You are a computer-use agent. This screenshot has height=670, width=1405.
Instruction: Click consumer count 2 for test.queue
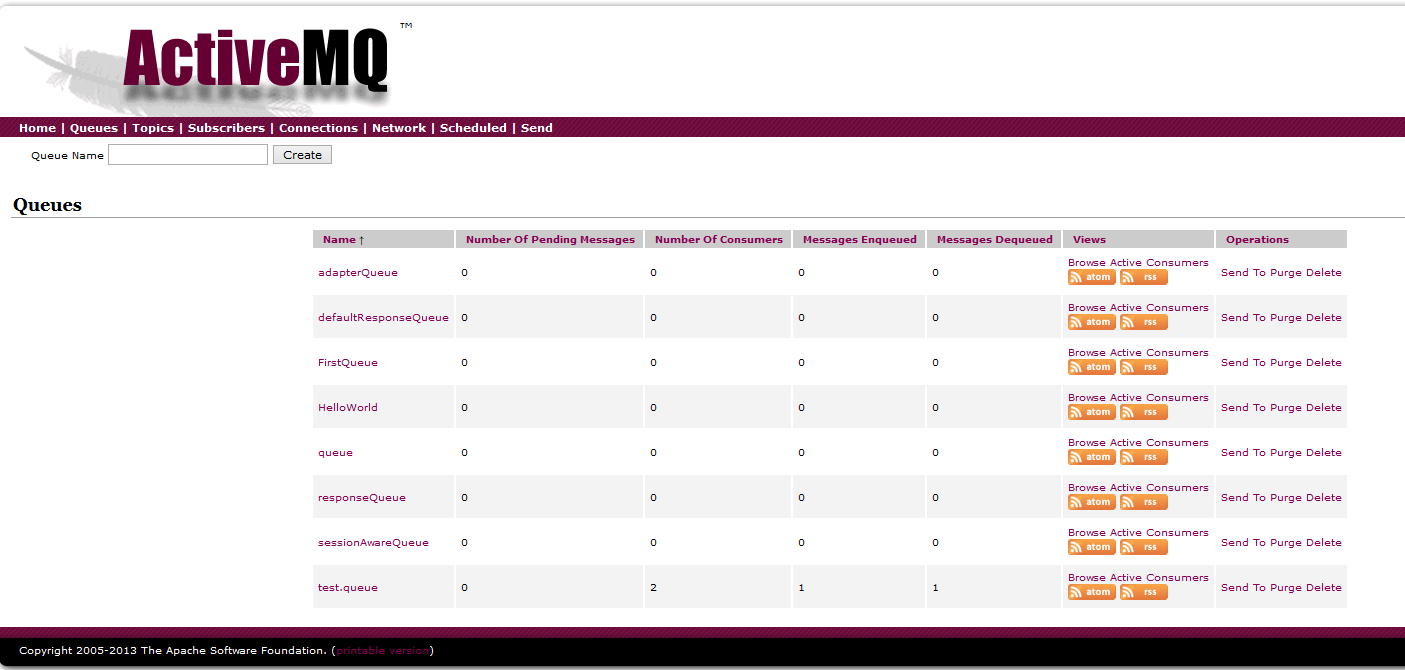pos(653,588)
